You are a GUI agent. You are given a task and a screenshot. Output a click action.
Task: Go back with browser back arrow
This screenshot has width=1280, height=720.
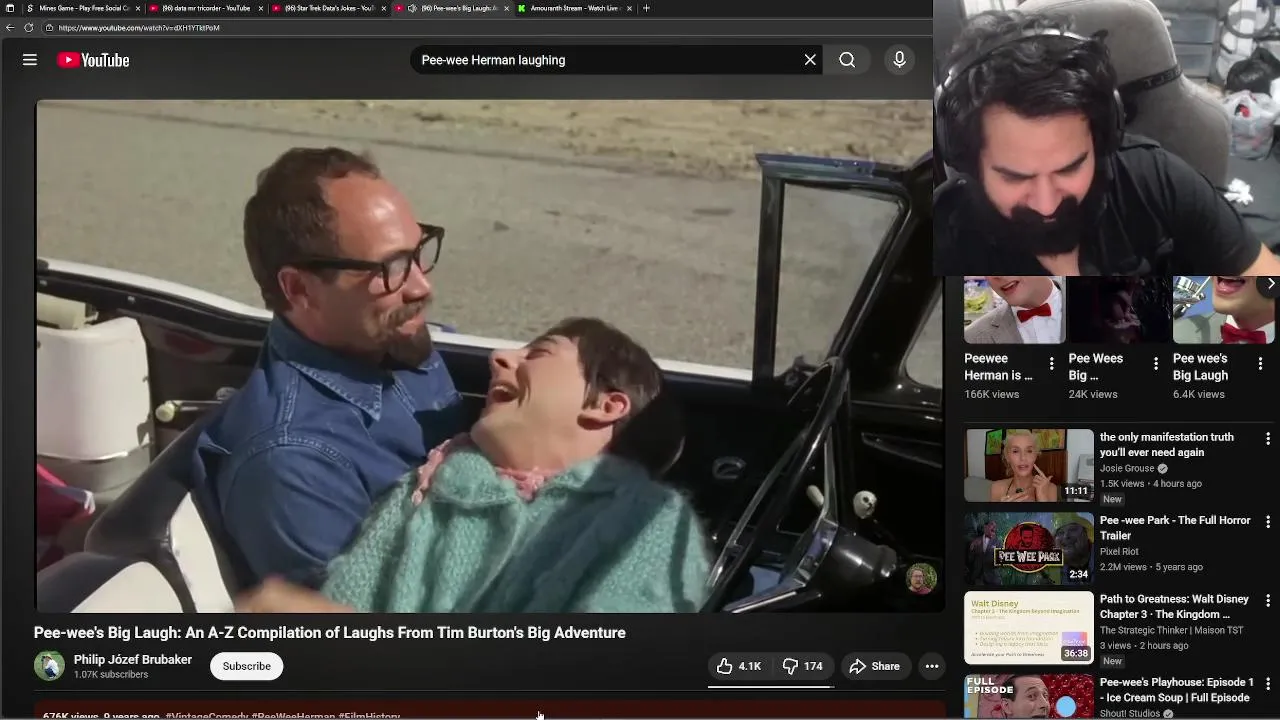tap(10, 28)
